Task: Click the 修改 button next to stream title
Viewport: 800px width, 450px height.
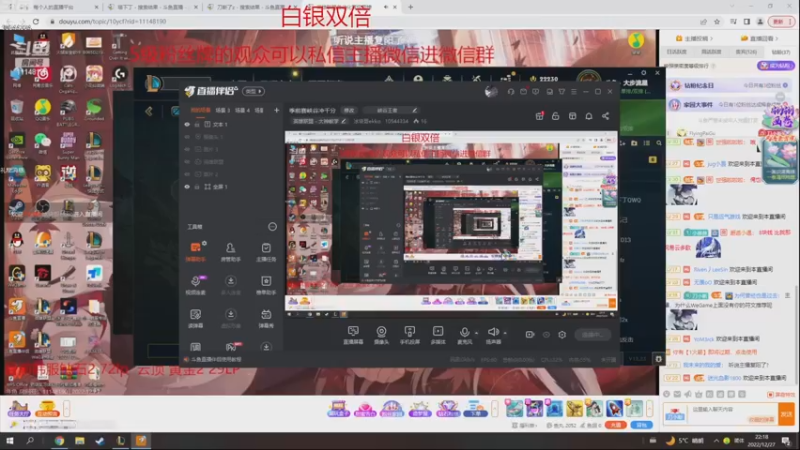Action: 349,110
